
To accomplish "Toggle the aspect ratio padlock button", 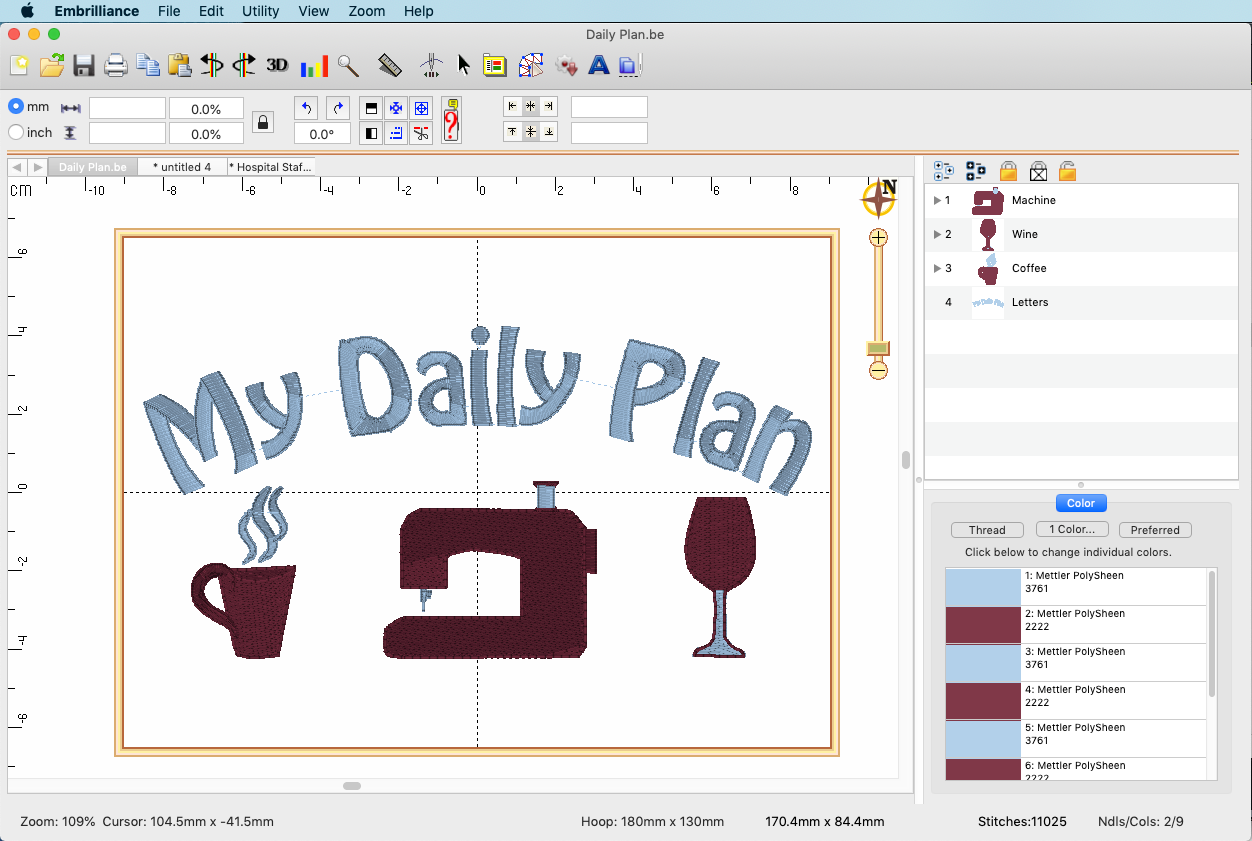I will [262, 122].
